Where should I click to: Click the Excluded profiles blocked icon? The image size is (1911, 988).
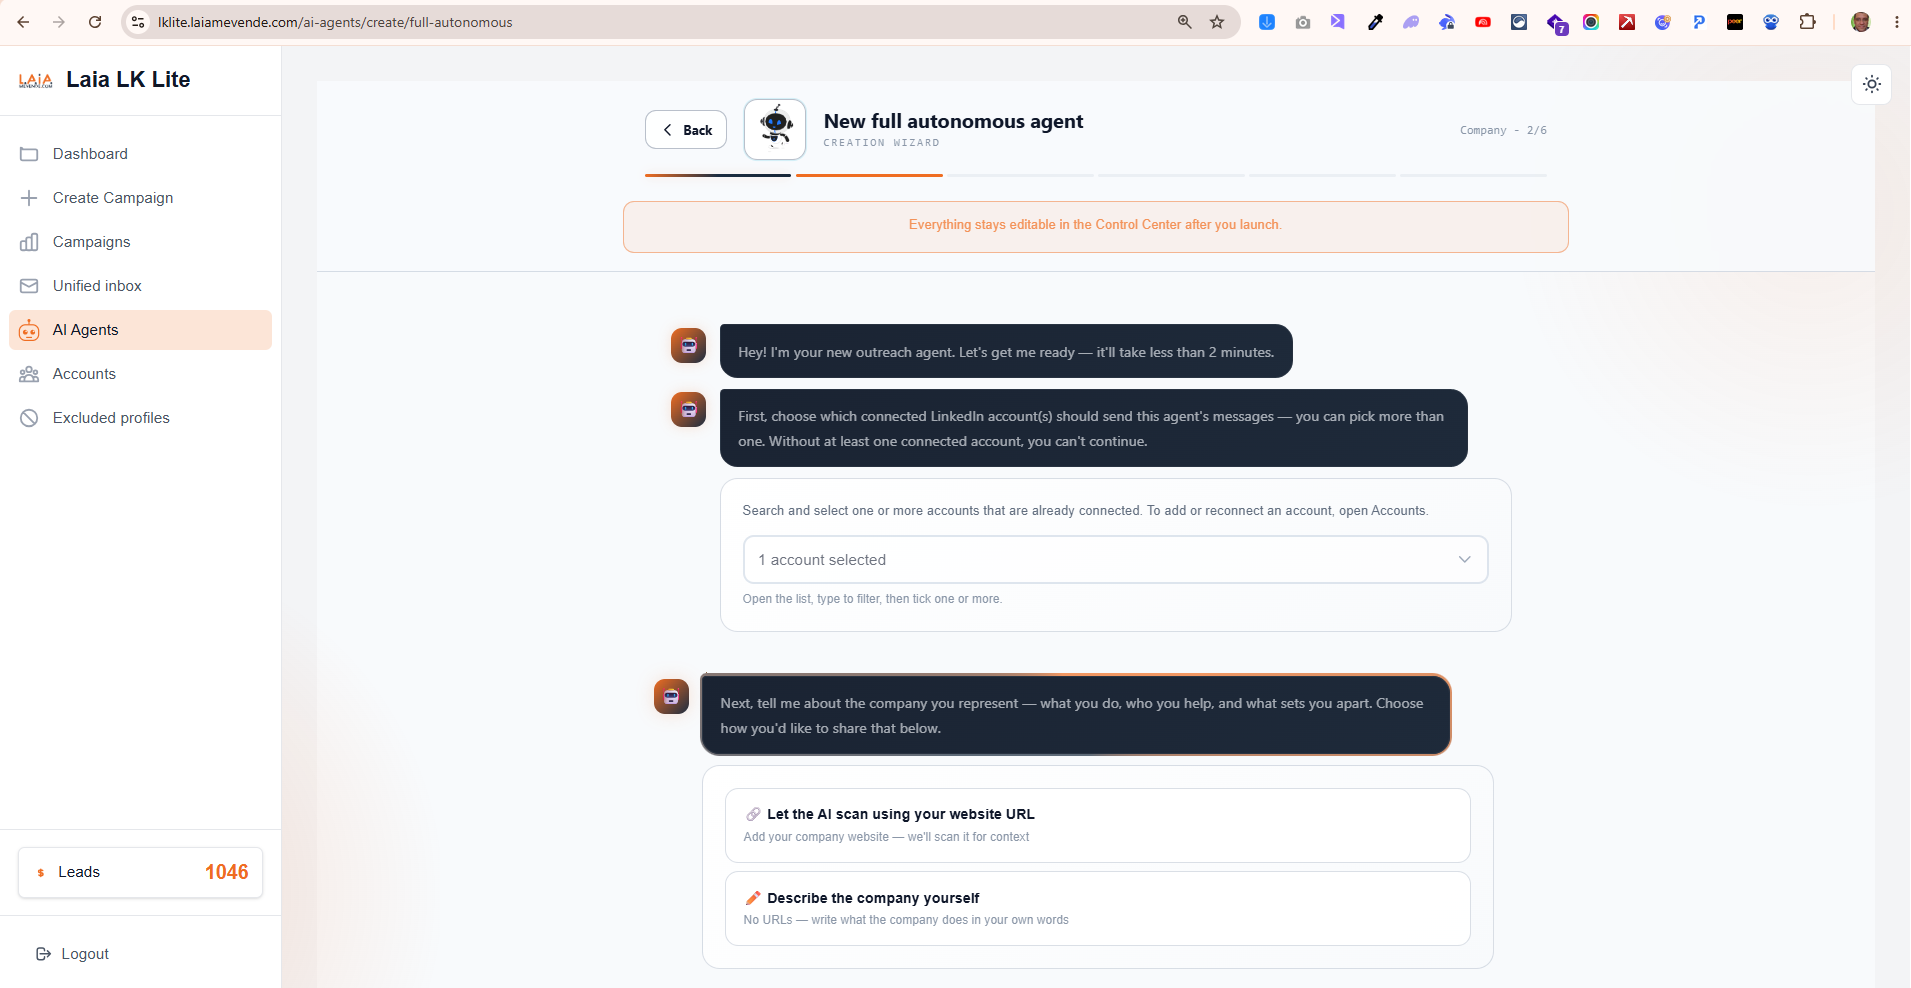[x=29, y=418]
